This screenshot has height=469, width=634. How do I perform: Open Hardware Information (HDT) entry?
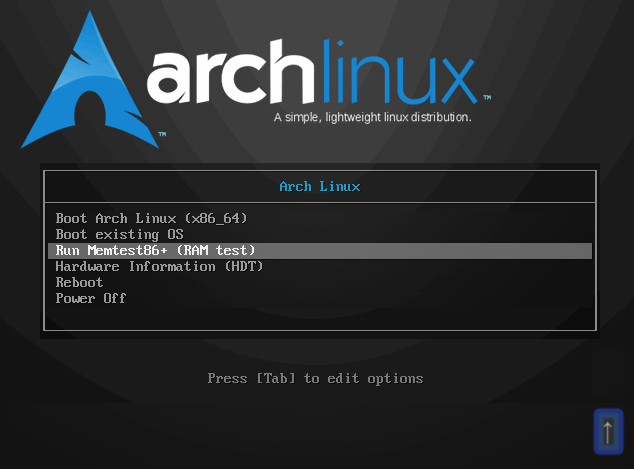click(319, 266)
